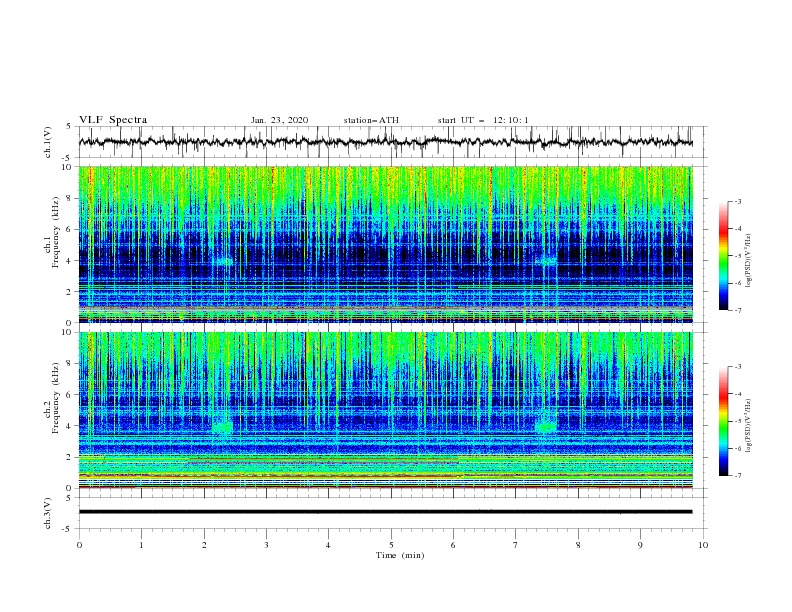Click the "-5" tick on ch.2 colorbar
The image size is (792, 612).
[x=737, y=421]
